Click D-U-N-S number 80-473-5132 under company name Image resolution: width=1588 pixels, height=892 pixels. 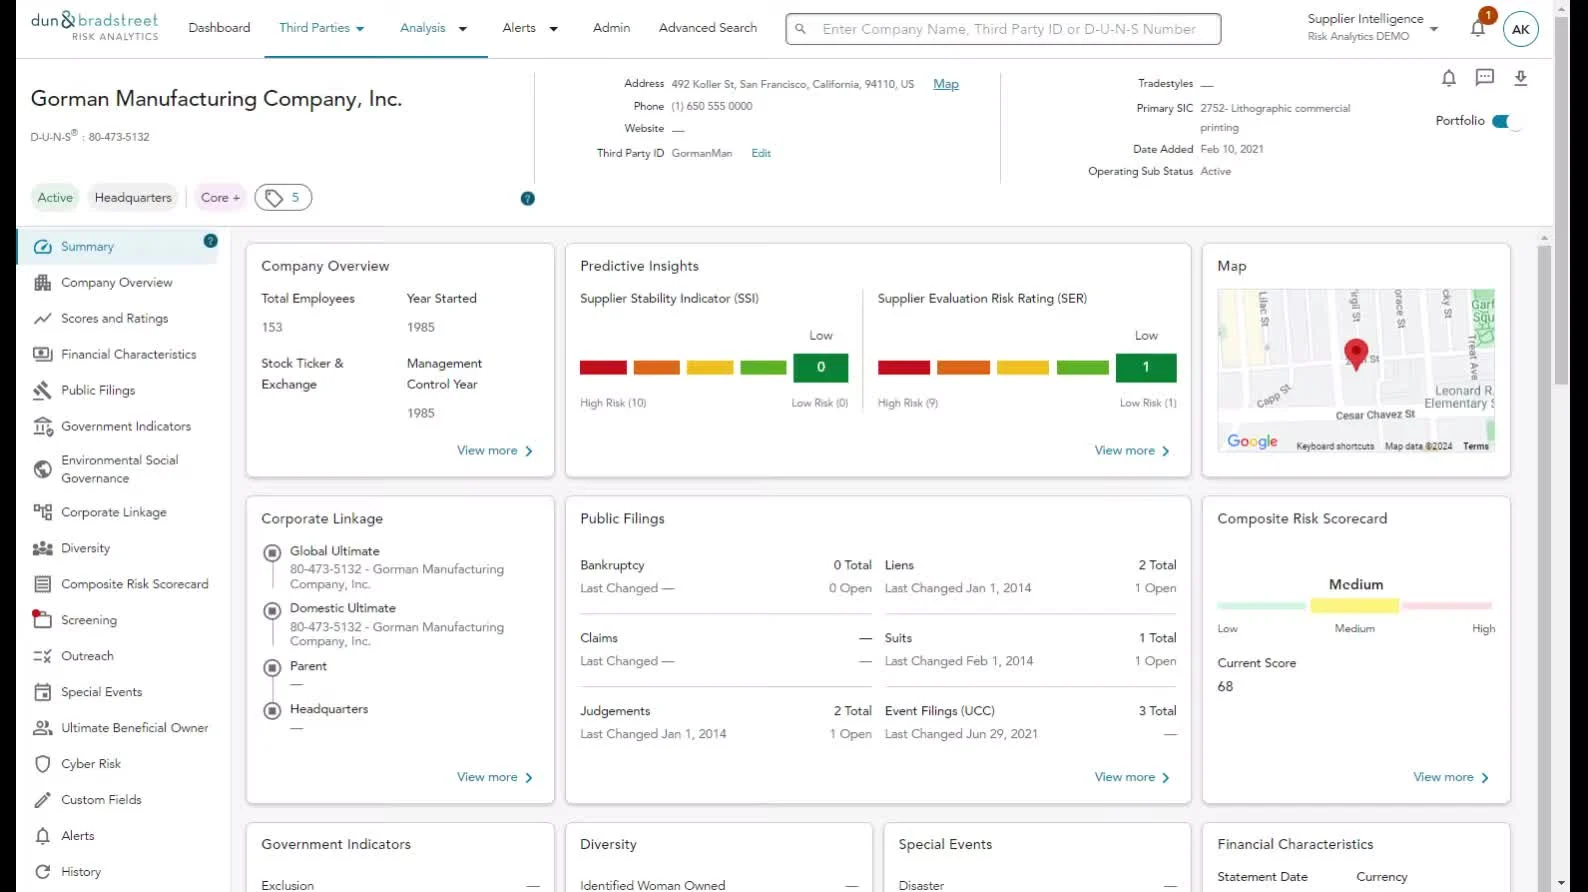coord(118,137)
